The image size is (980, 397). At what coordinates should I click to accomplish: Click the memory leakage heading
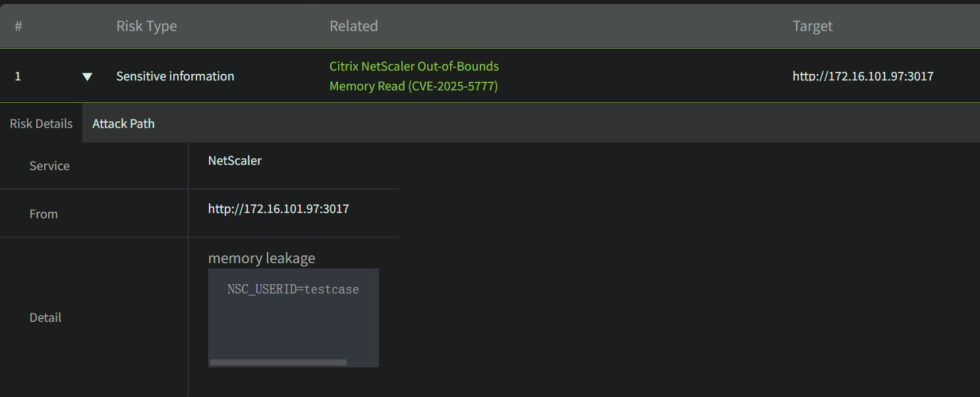[x=262, y=258]
